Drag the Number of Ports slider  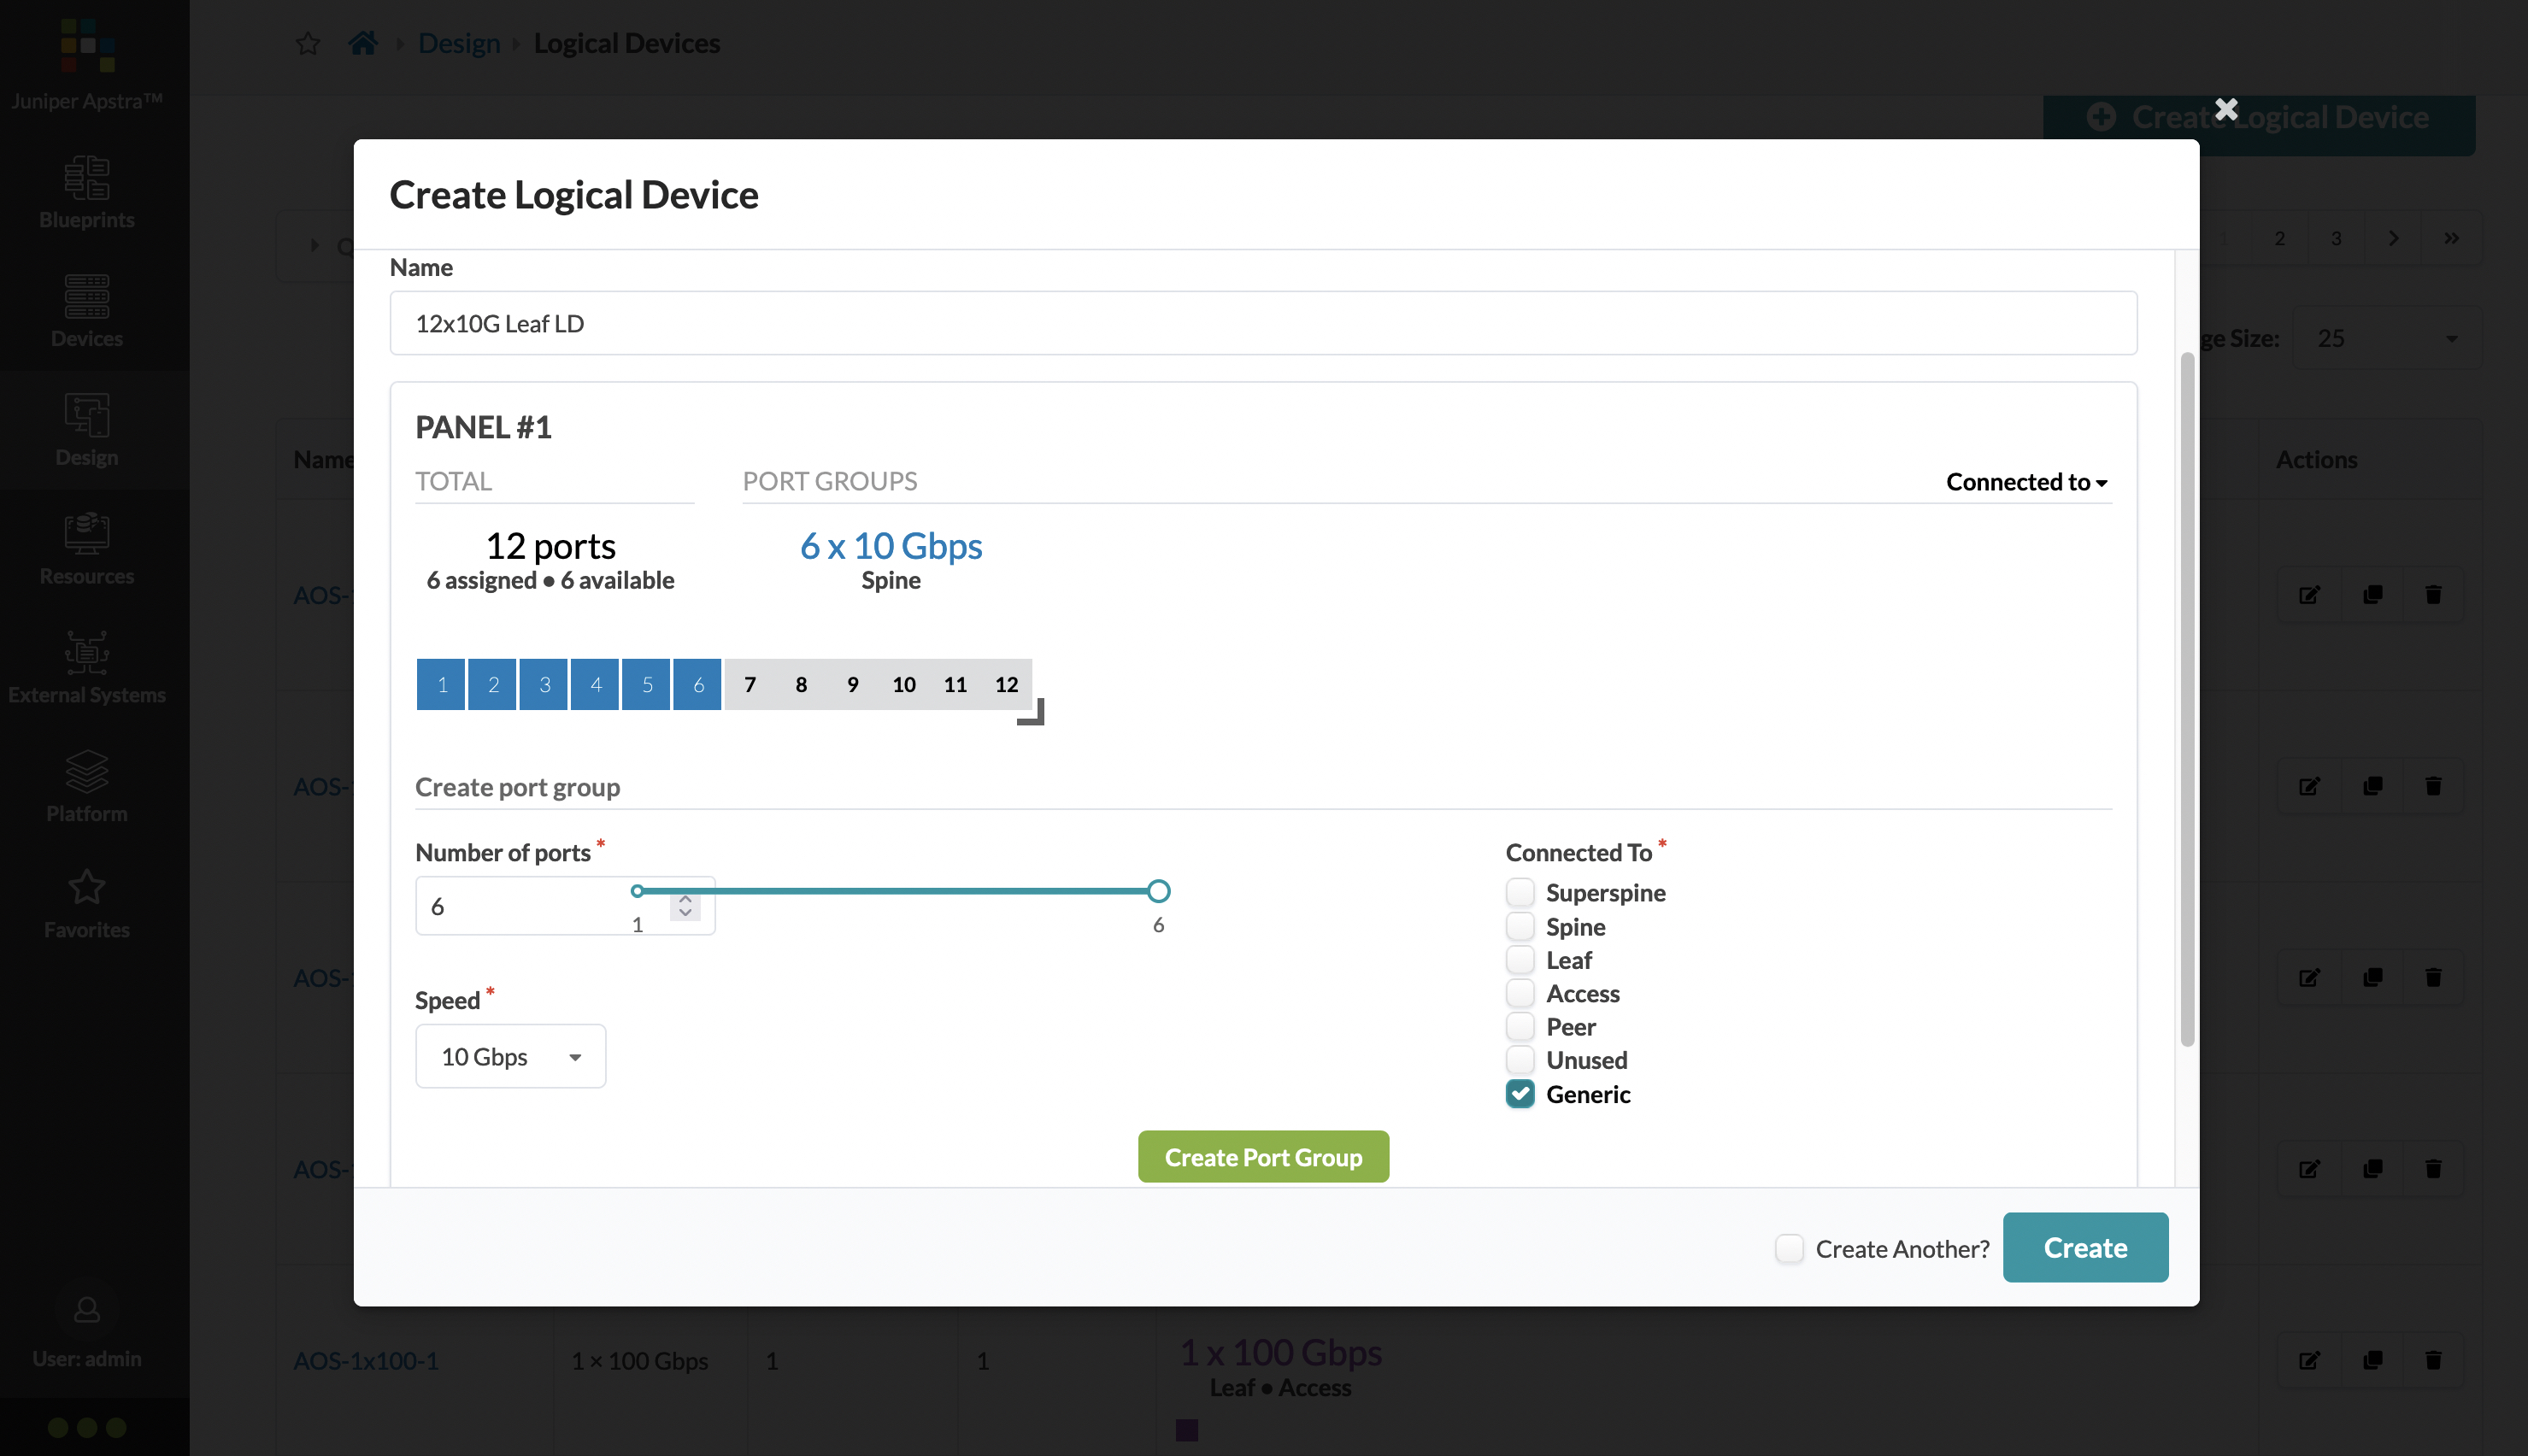pos(1158,890)
